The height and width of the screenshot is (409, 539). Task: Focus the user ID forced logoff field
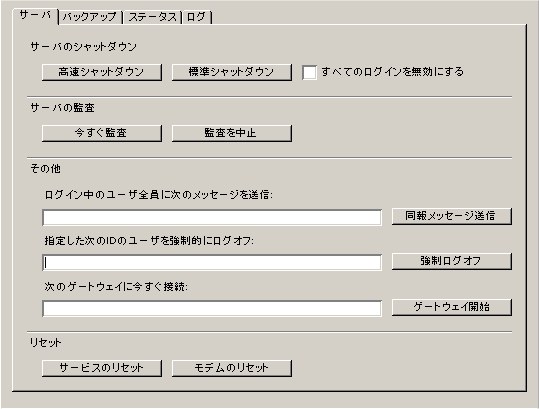click(212, 263)
